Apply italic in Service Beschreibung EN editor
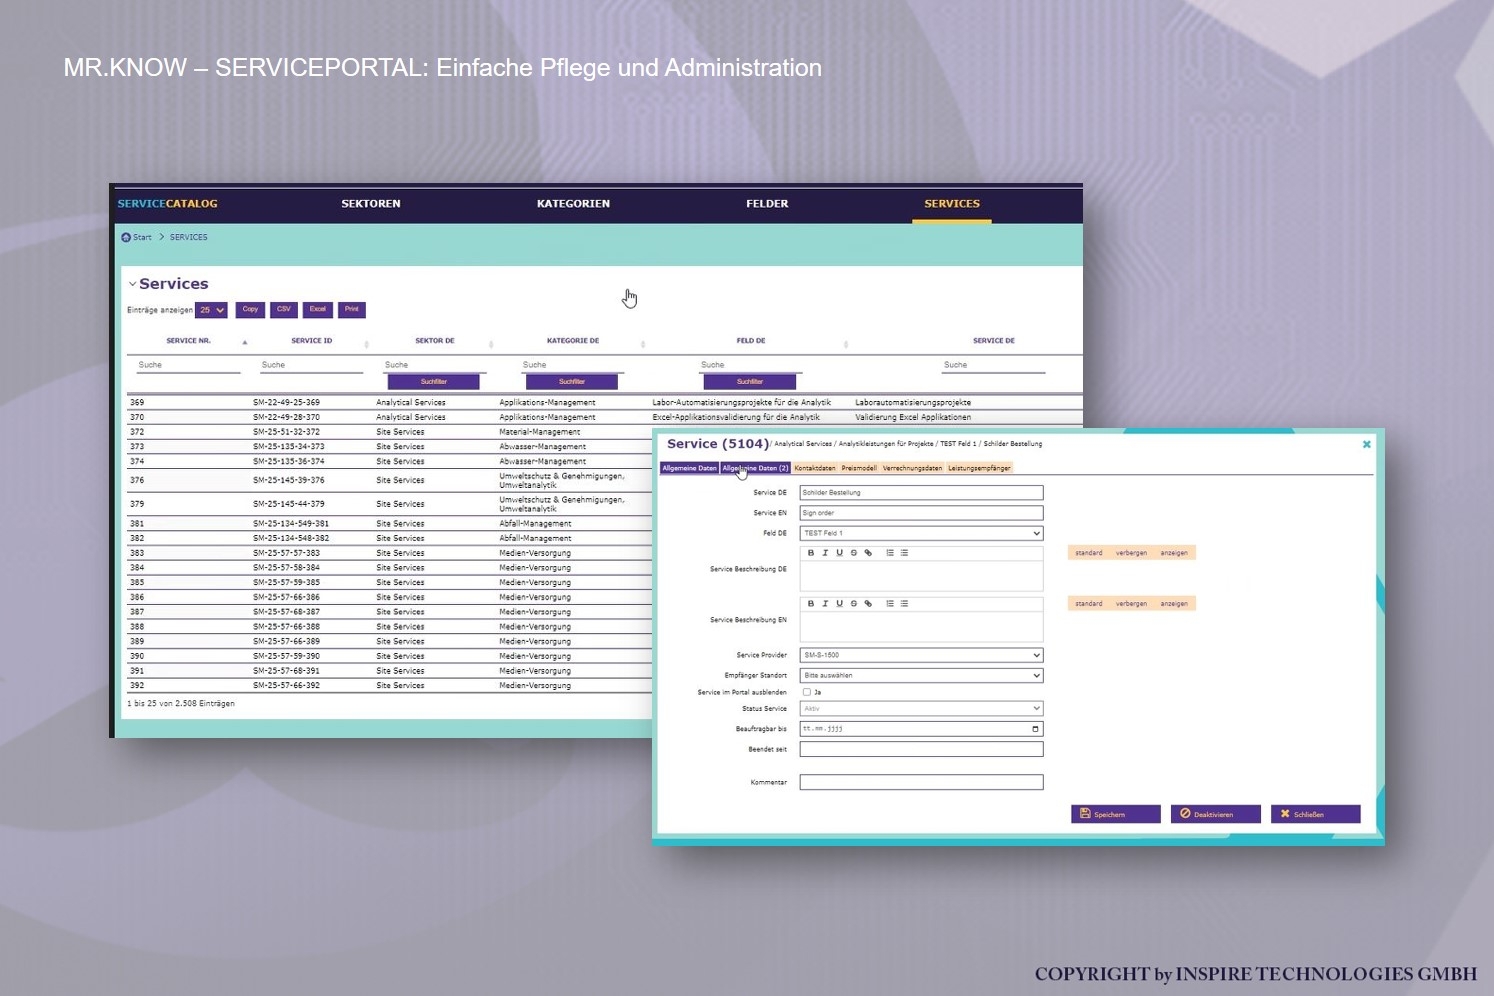 tap(825, 604)
